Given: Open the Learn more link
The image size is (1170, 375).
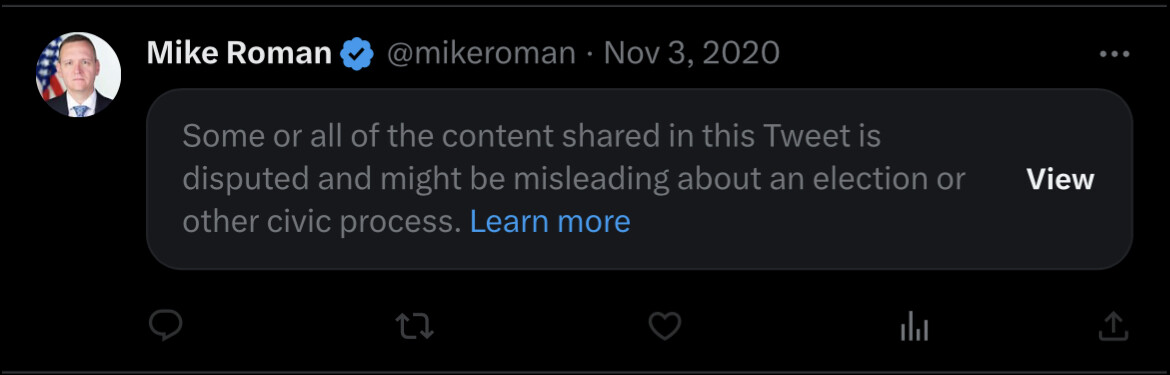Looking at the screenshot, I should point(550,221).
